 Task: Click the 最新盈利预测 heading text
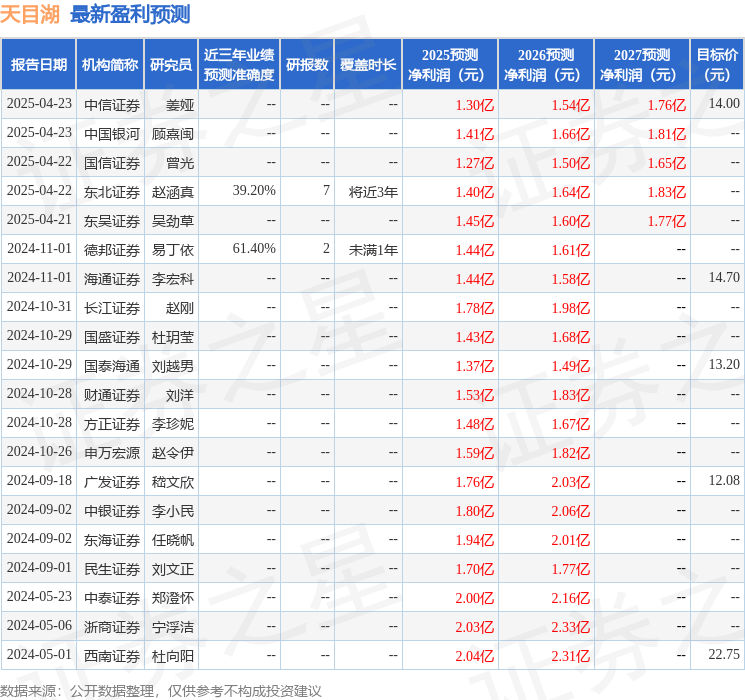[130, 15]
